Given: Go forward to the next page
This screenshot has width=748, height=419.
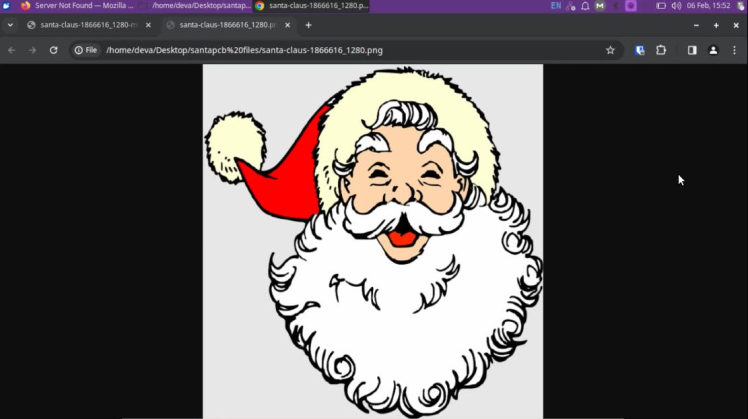Looking at the screenshot, I should (32, 50).
